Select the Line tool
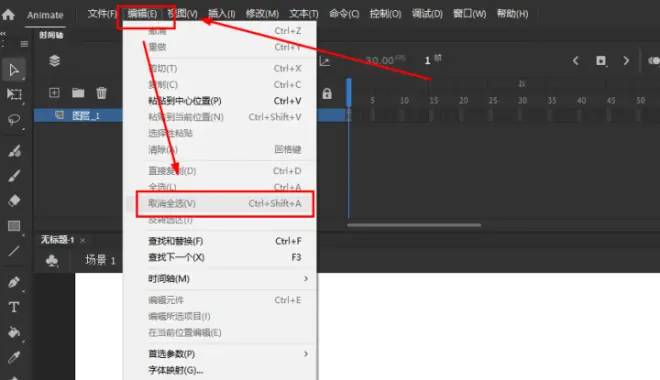The height and width of the screenshot is (380, 660). pyautogui.click(x=14, y=251)
